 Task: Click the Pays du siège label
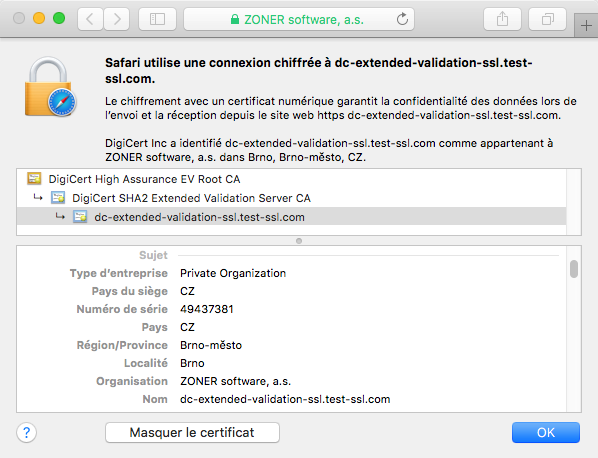click(130, 291)
